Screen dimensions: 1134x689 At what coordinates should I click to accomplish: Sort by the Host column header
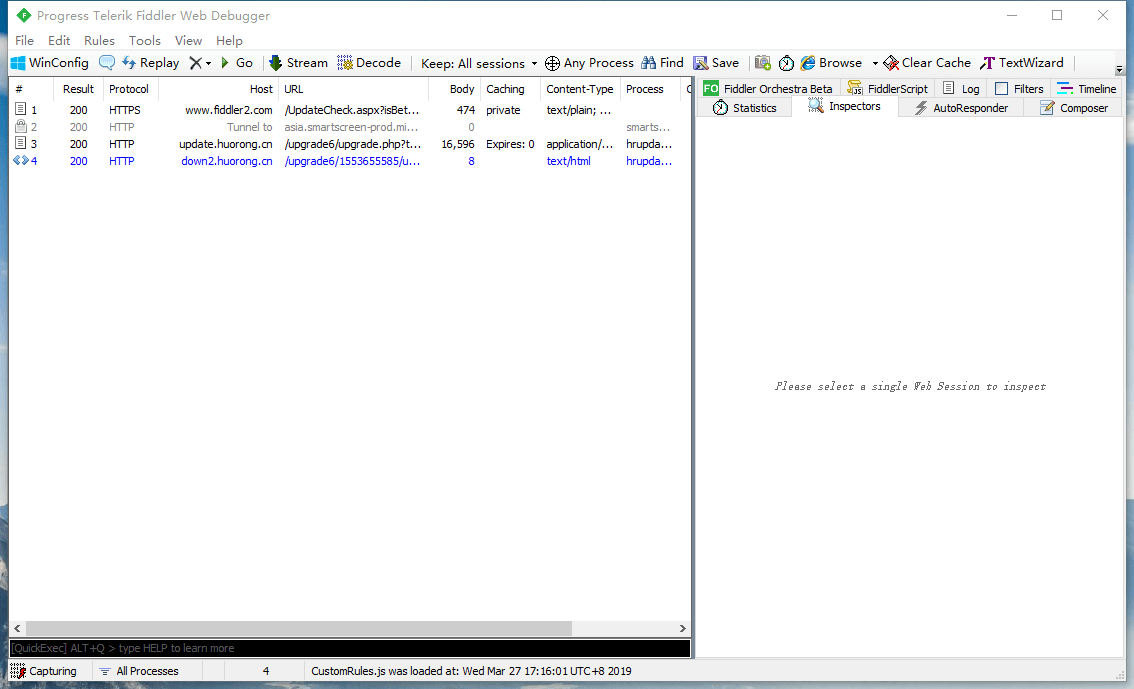tap(218, 89)
